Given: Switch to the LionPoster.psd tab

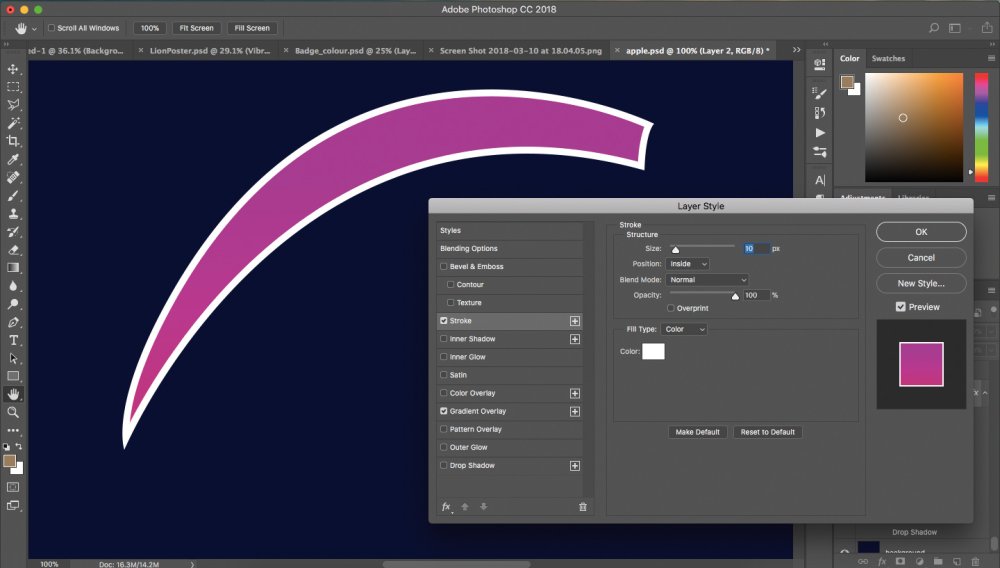Looking at the screenshot, I should coord(210,50).
